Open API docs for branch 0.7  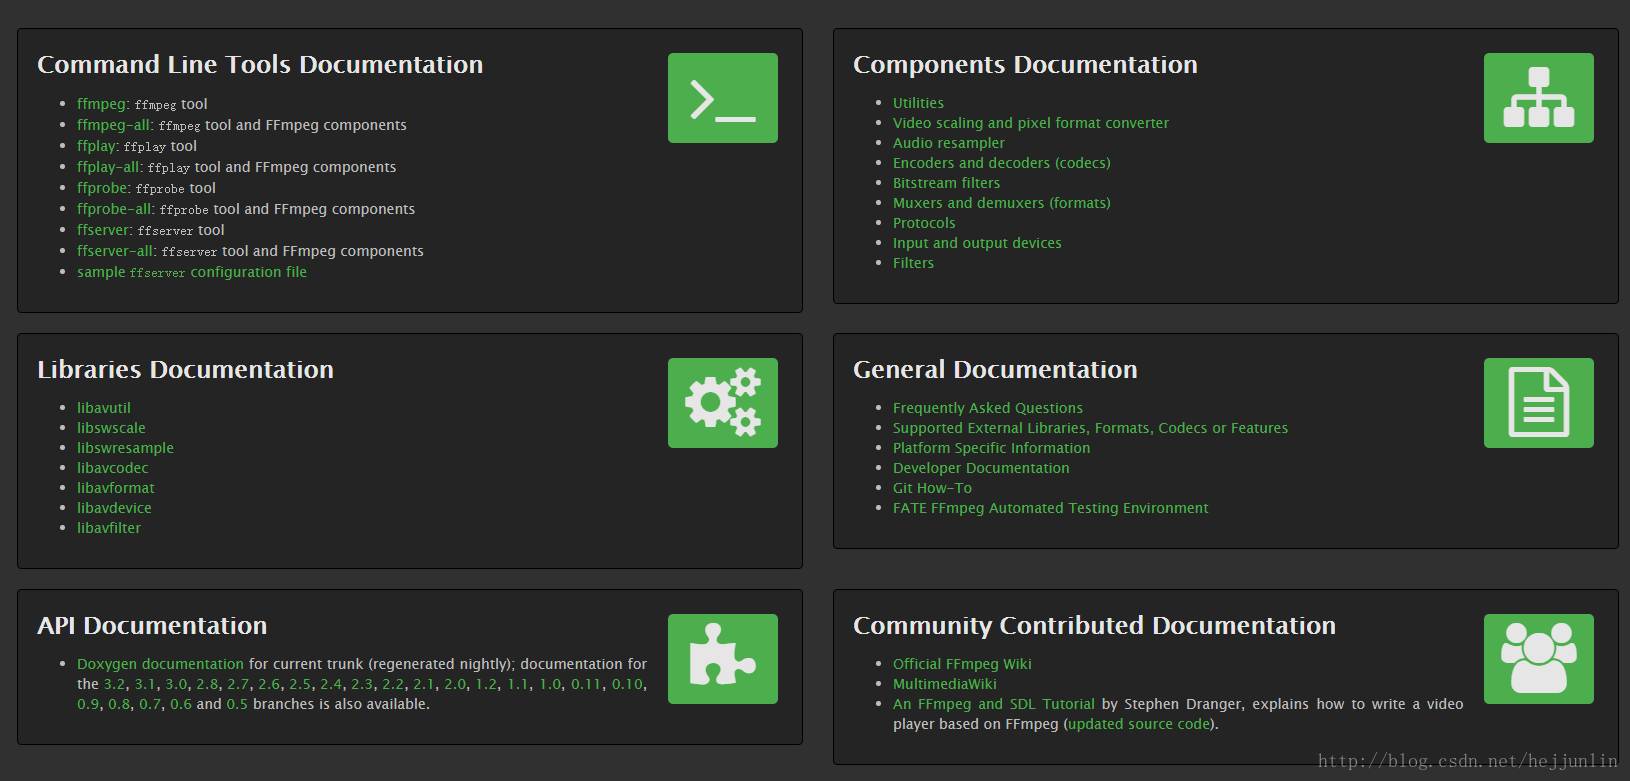point(150,704)
